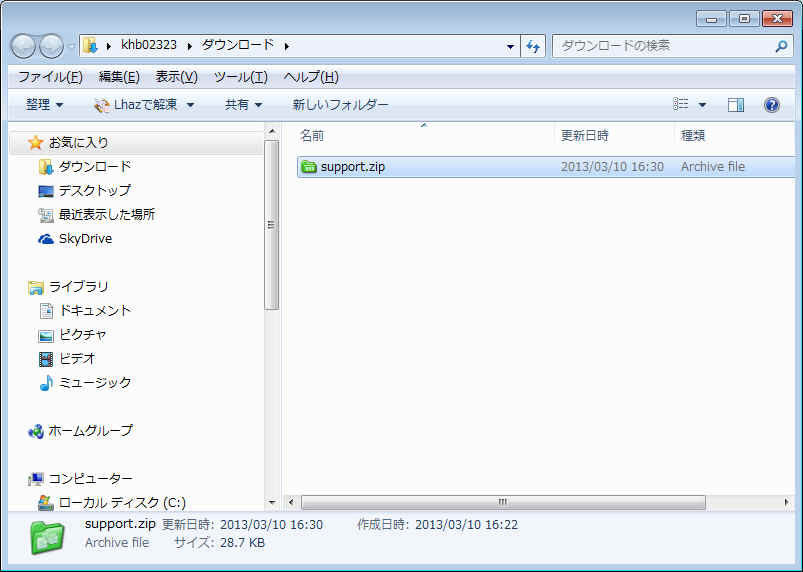Open the view options dropdown arrow
The width and height of the screenshot is (803, 572).
(x=702, y=105)
